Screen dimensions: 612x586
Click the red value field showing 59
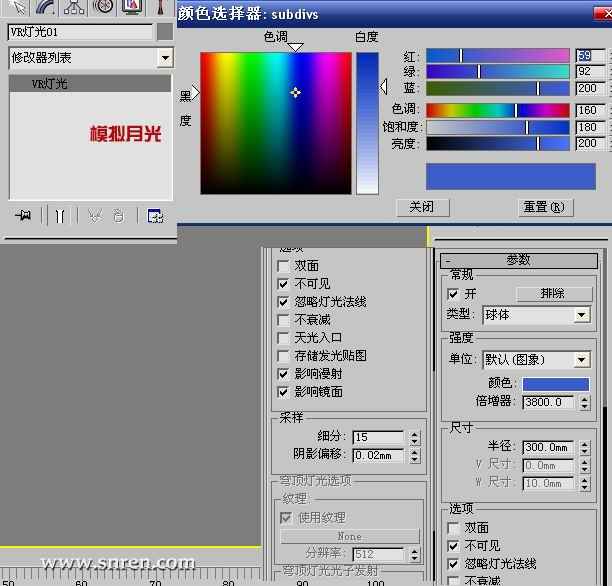point(591,55)
